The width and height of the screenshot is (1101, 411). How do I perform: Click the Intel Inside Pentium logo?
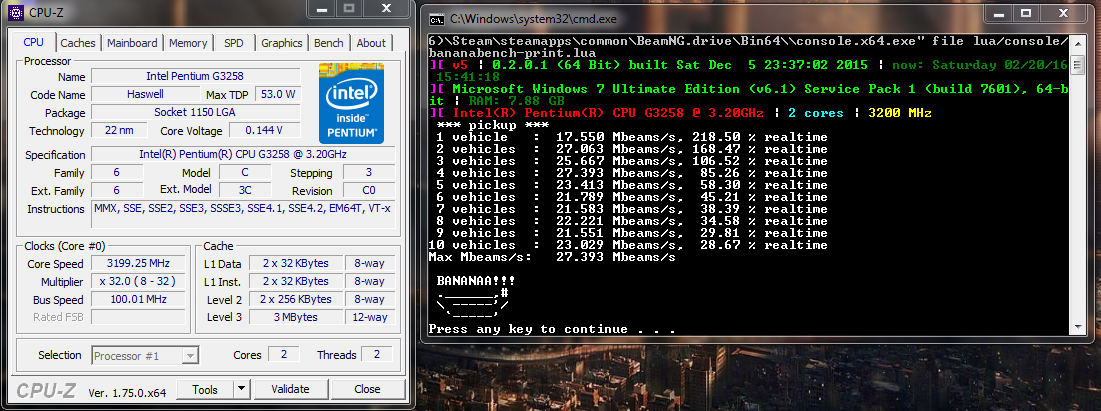click(351, 103)
